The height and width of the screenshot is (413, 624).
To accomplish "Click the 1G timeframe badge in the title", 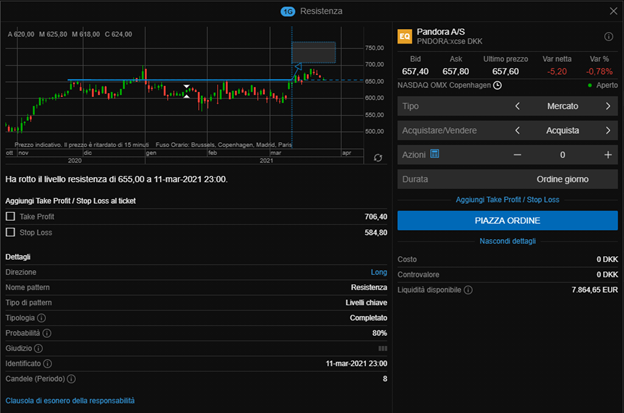I will tap(288, 12).
